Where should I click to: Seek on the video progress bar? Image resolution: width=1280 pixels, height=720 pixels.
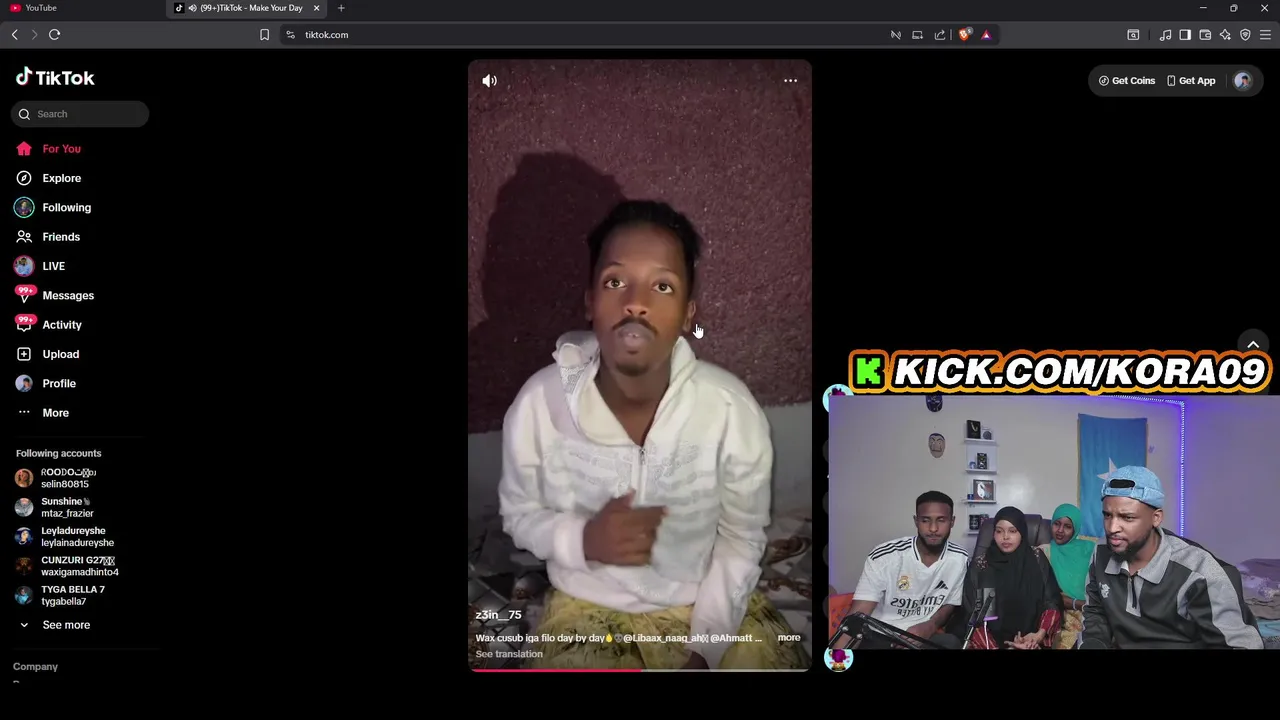[640, 670]
